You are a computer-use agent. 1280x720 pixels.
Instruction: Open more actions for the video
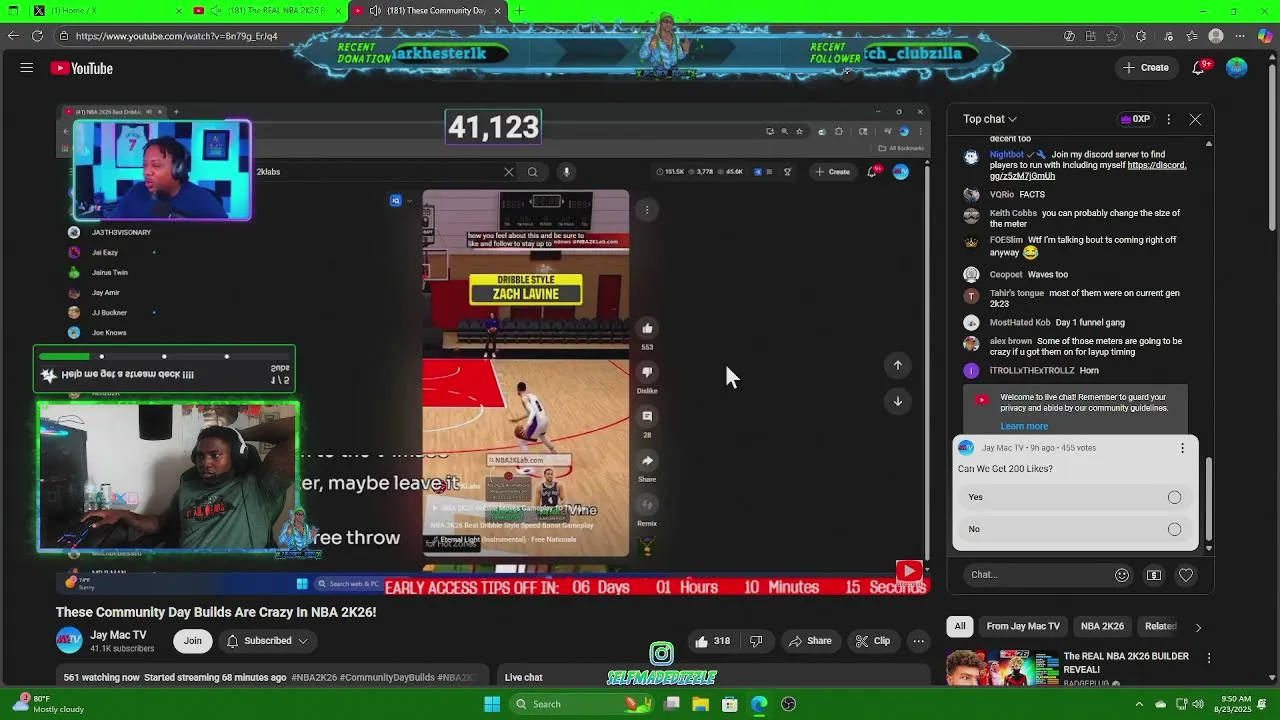point(918,641)
